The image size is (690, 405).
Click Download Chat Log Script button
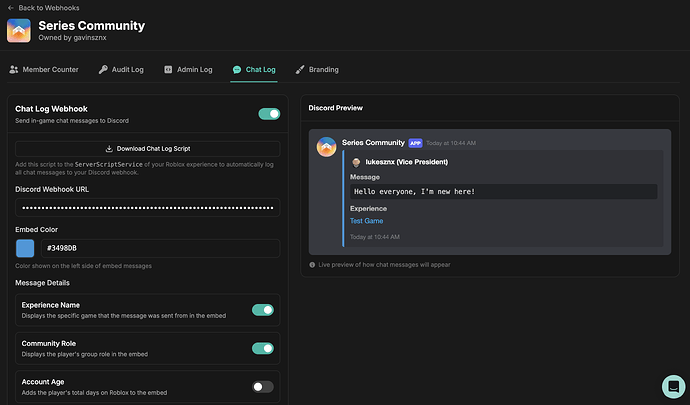click(x=146, y=148)
